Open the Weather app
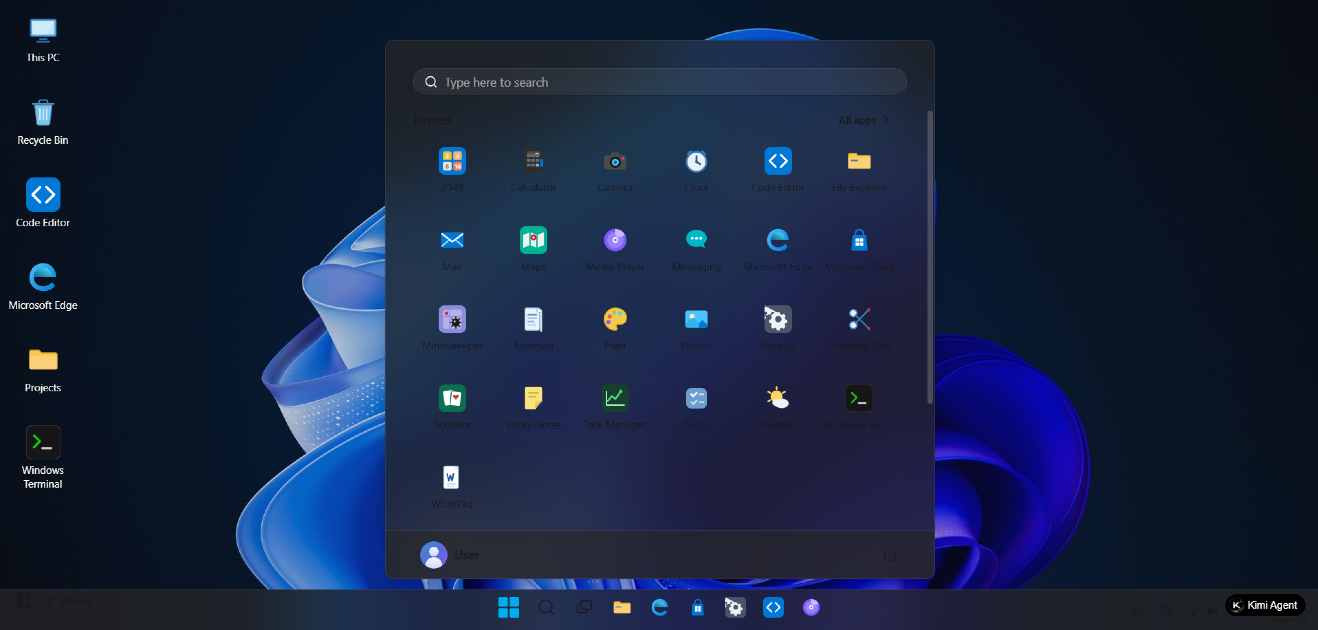The image size is (1318, 630). tap(778, 406)
